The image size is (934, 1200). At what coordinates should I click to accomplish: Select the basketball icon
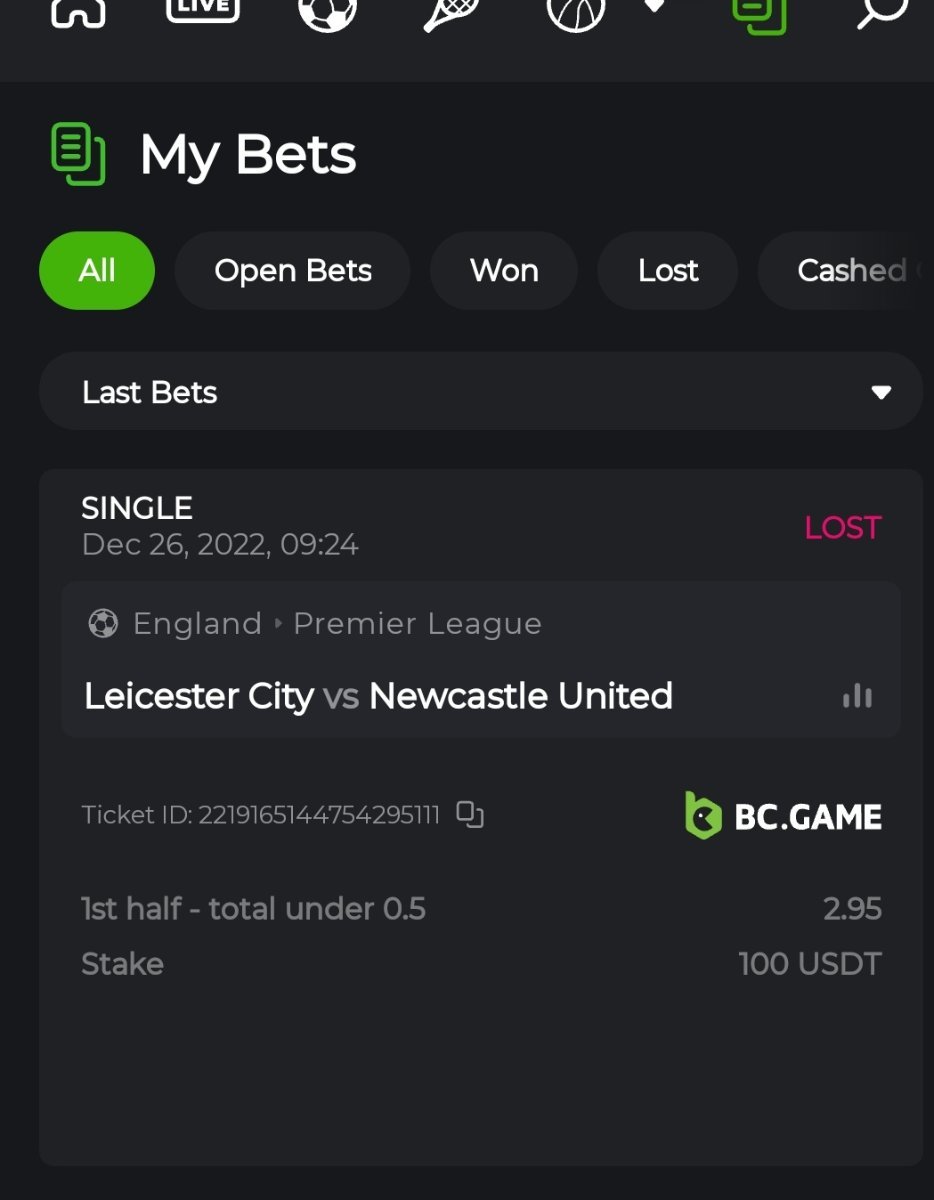pyautogui.click(x=576, y=12)
